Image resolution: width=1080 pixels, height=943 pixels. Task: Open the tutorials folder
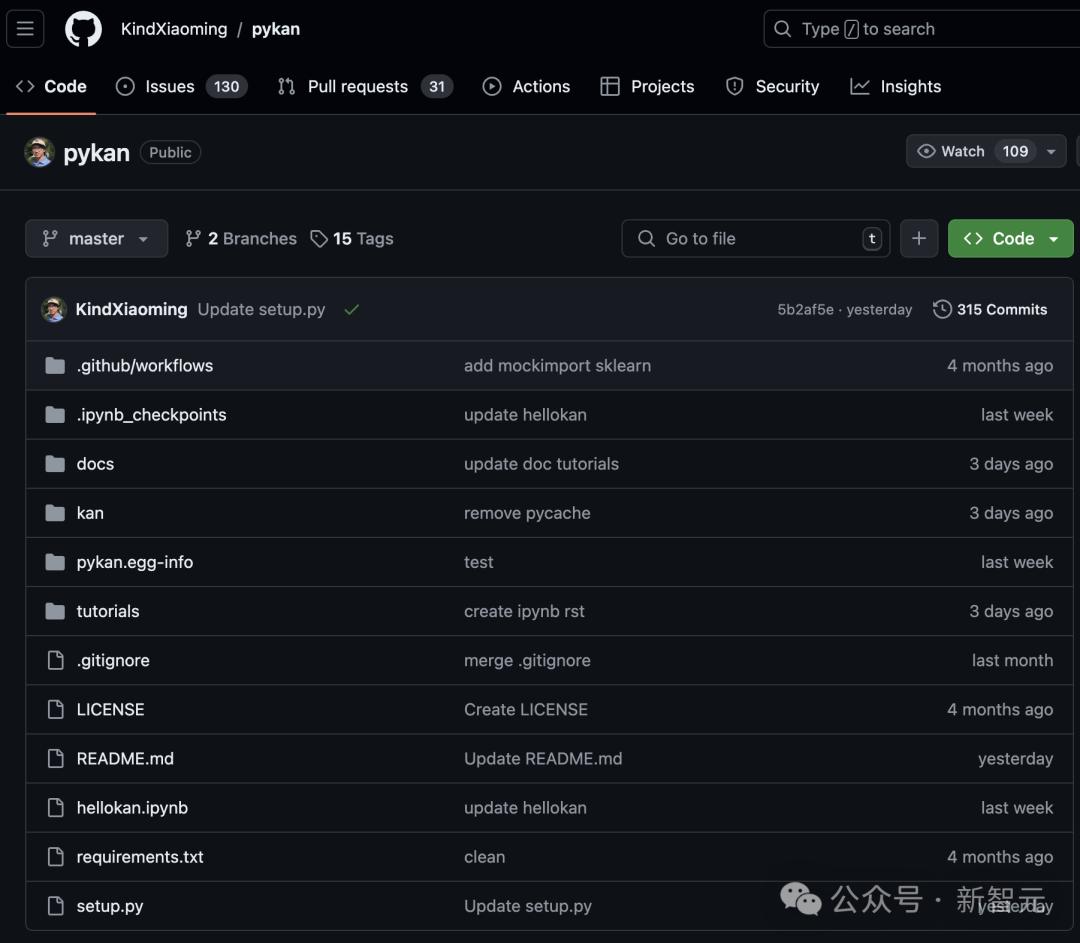pos(108,611)
